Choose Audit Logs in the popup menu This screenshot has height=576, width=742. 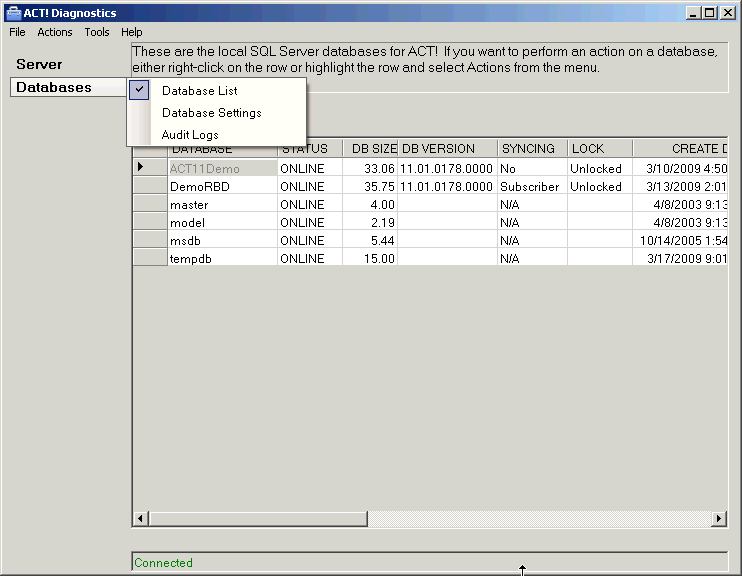[x=190, y=135]
